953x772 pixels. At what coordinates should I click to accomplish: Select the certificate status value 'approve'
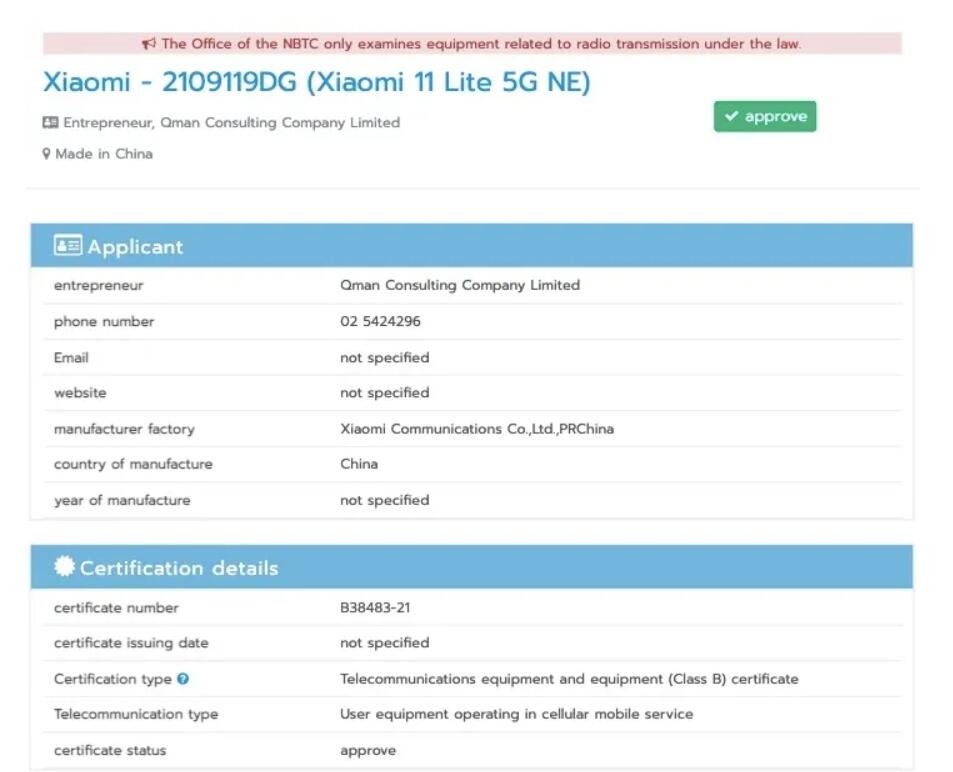click(368, 751)
